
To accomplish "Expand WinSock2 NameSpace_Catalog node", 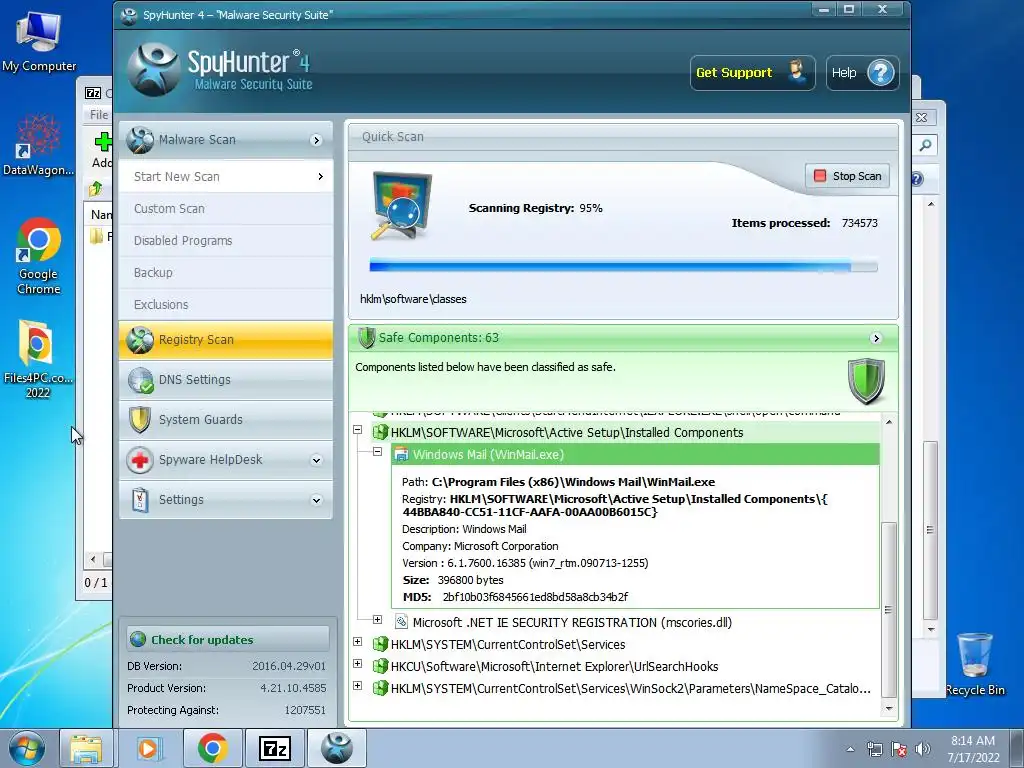I will [357, 686].
